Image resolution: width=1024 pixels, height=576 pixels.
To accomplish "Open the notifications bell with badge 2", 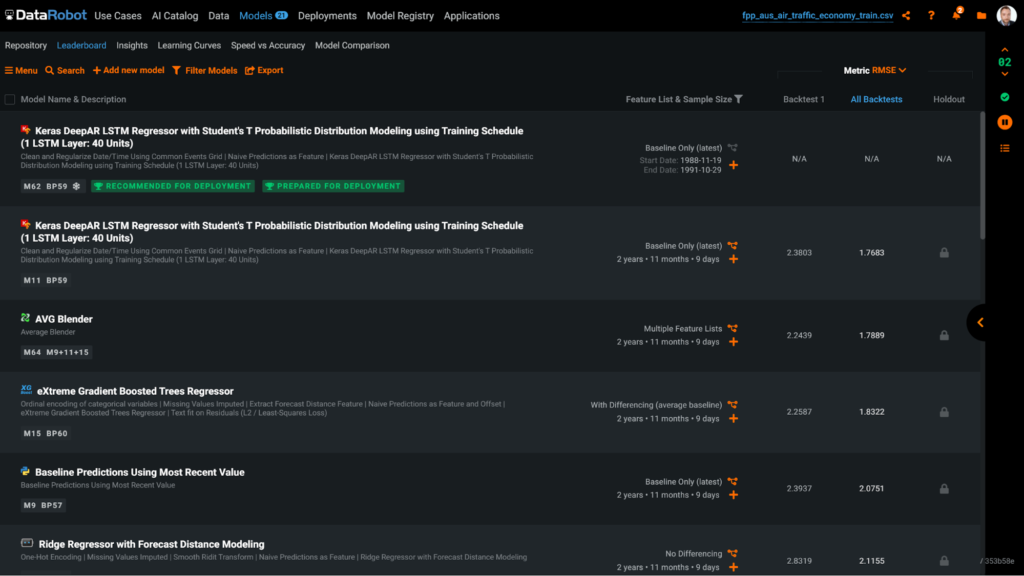I will (x=955, y=14).
